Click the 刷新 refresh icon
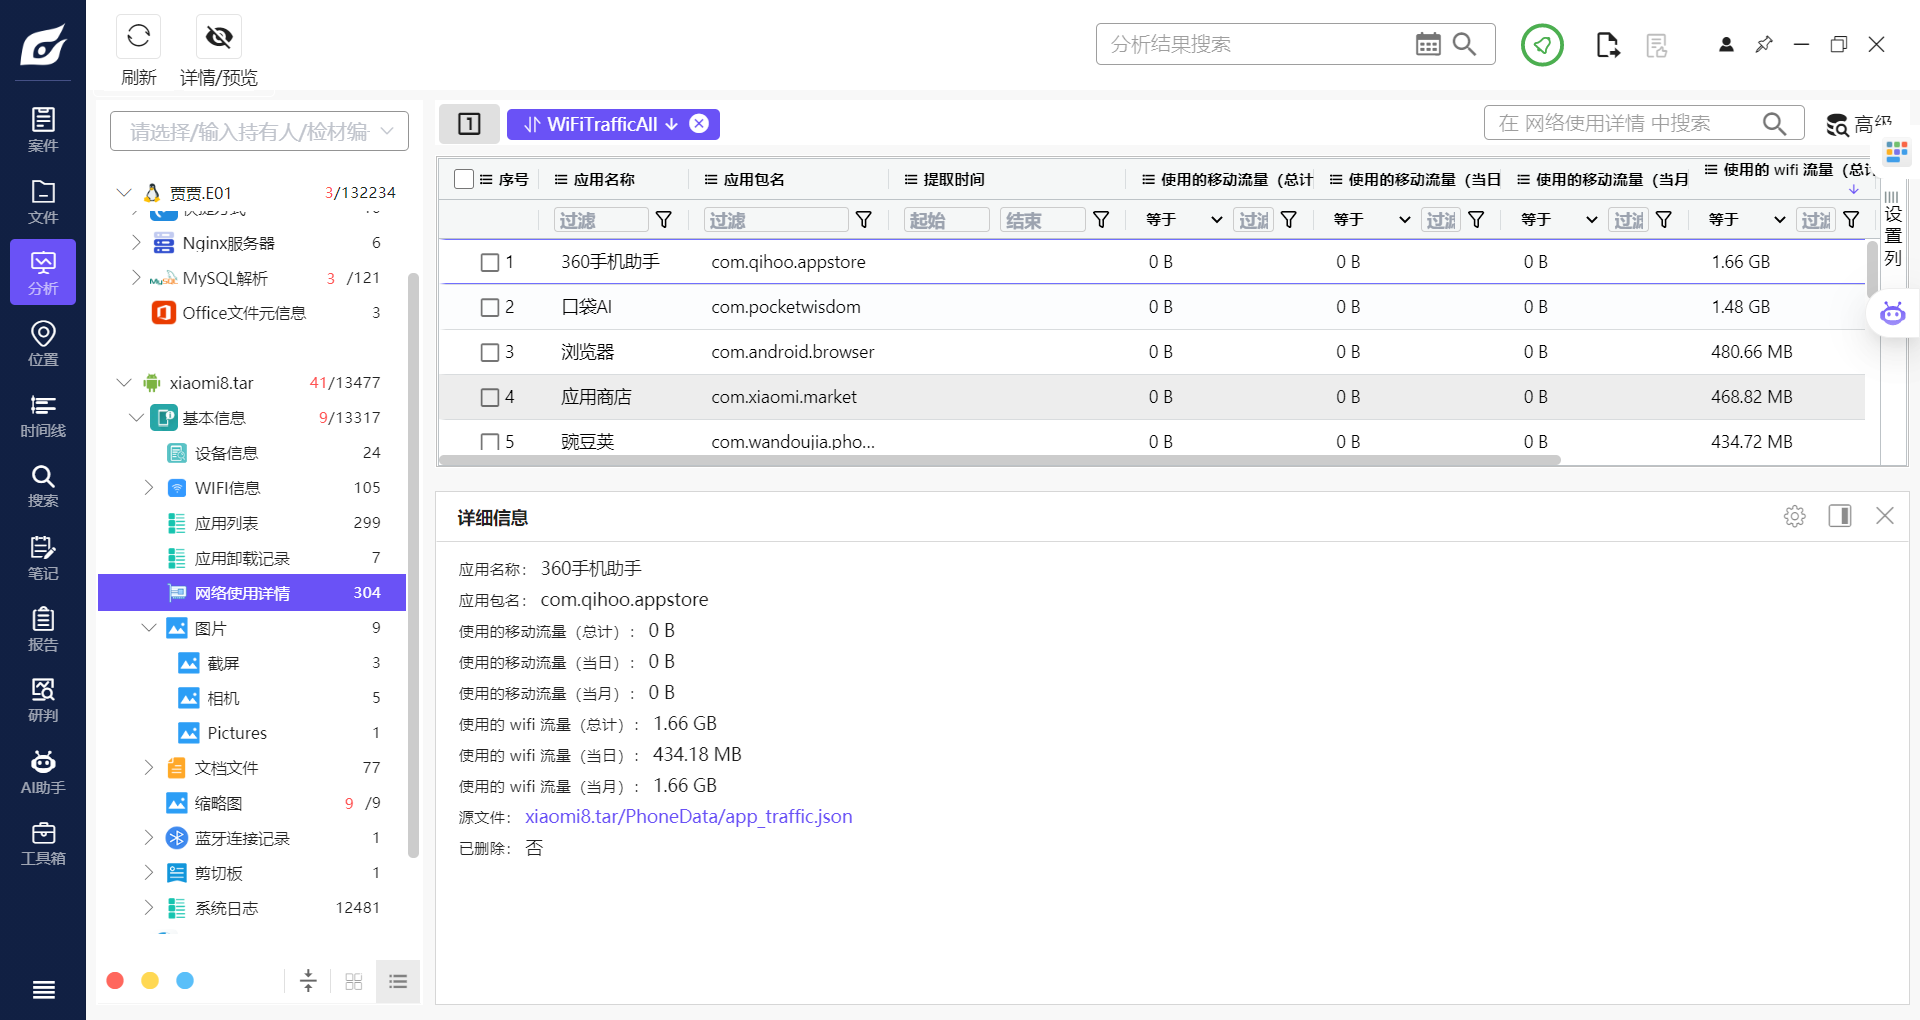The height and width of the screenshot is (1020, 1920). [139, 37]
